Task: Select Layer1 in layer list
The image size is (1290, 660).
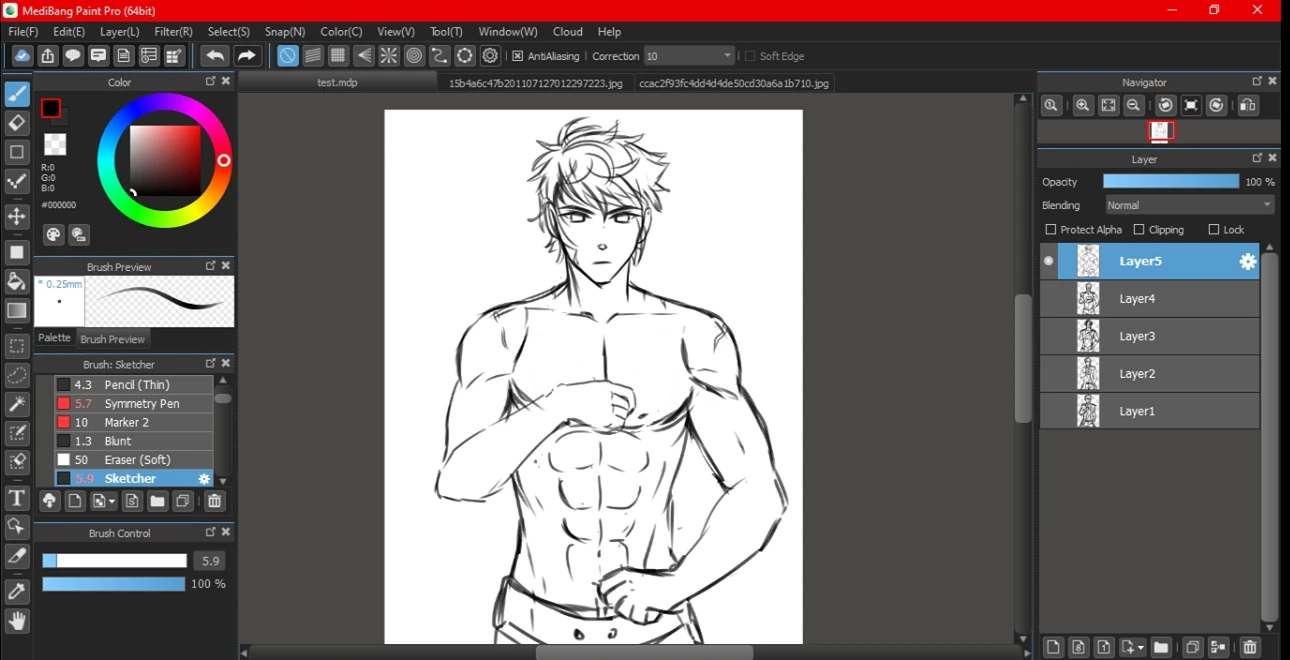Action: 1150,411
